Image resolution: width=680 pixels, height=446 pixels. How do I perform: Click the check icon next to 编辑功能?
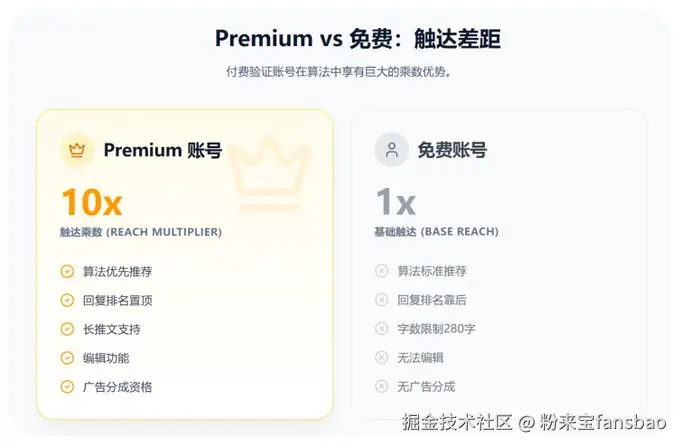pyautogui.click(x=67, y=358)
